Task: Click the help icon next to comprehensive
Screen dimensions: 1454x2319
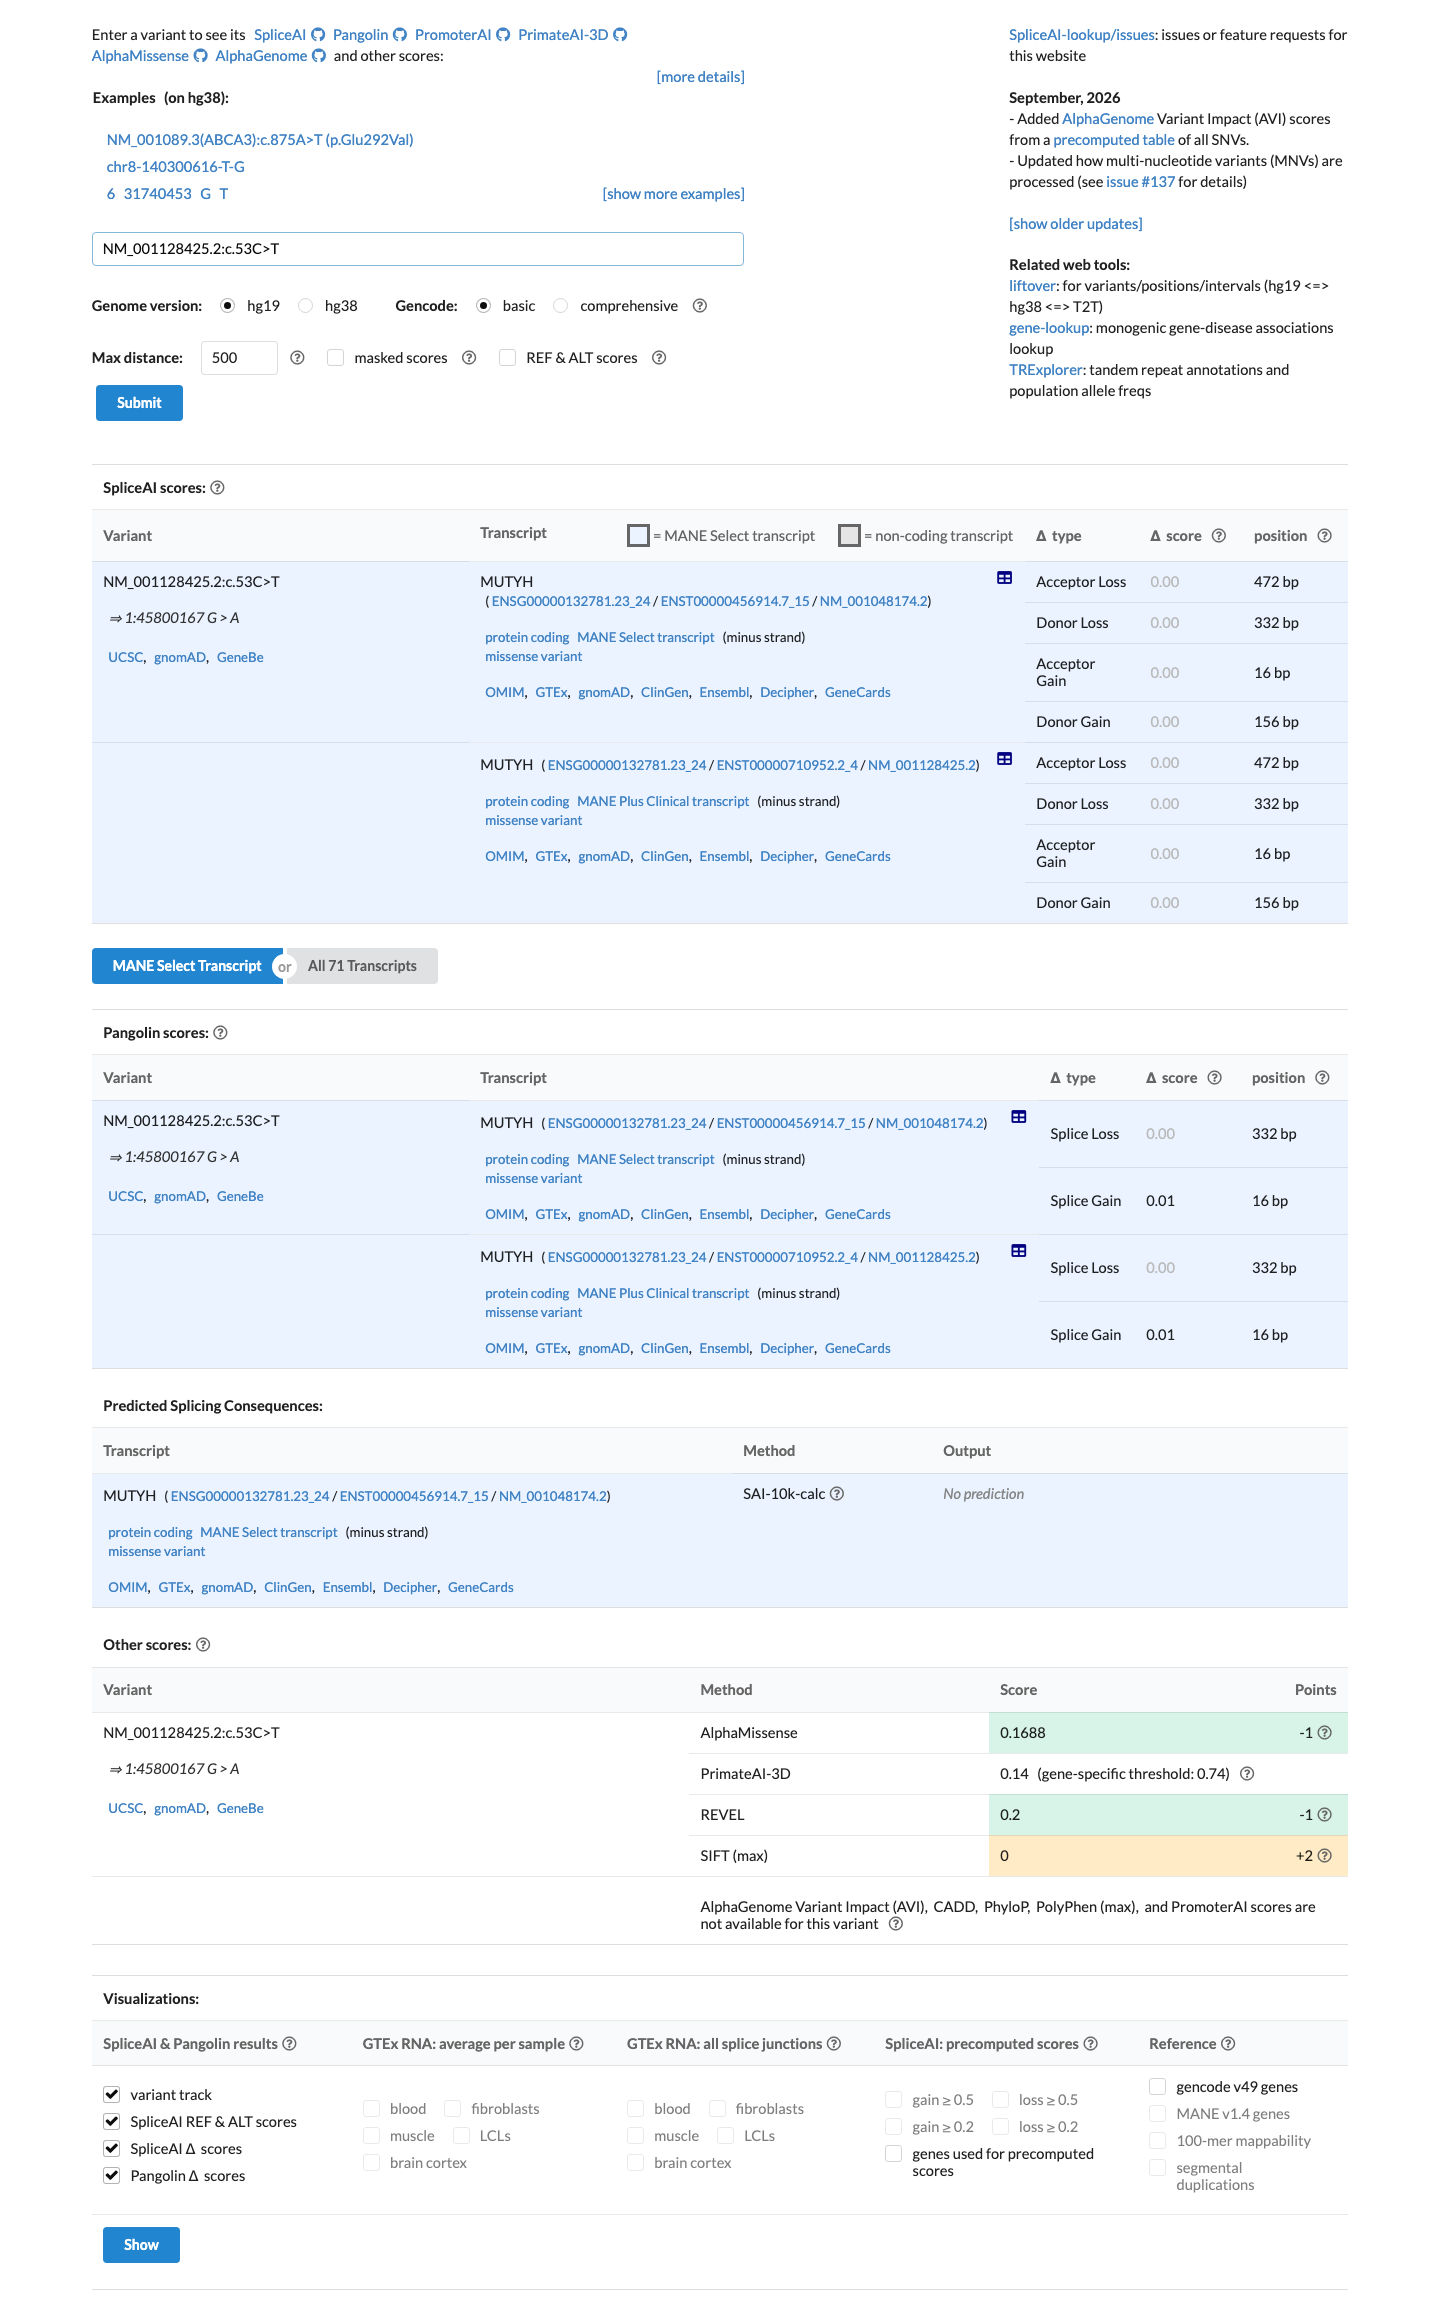Action: click(700, 306)
